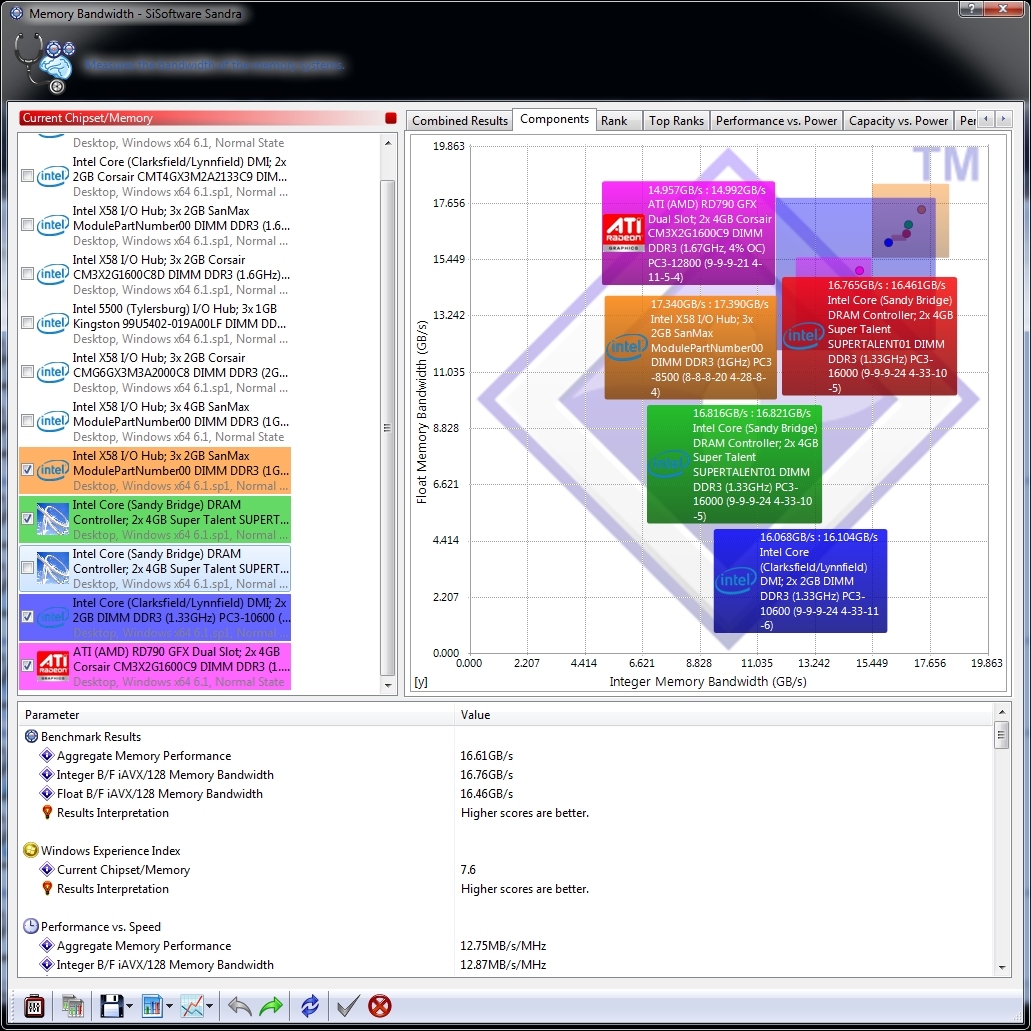Click the tab strip scroll-right arrow
Screen dimensions: 1031x1031
tap(1003, 119)
